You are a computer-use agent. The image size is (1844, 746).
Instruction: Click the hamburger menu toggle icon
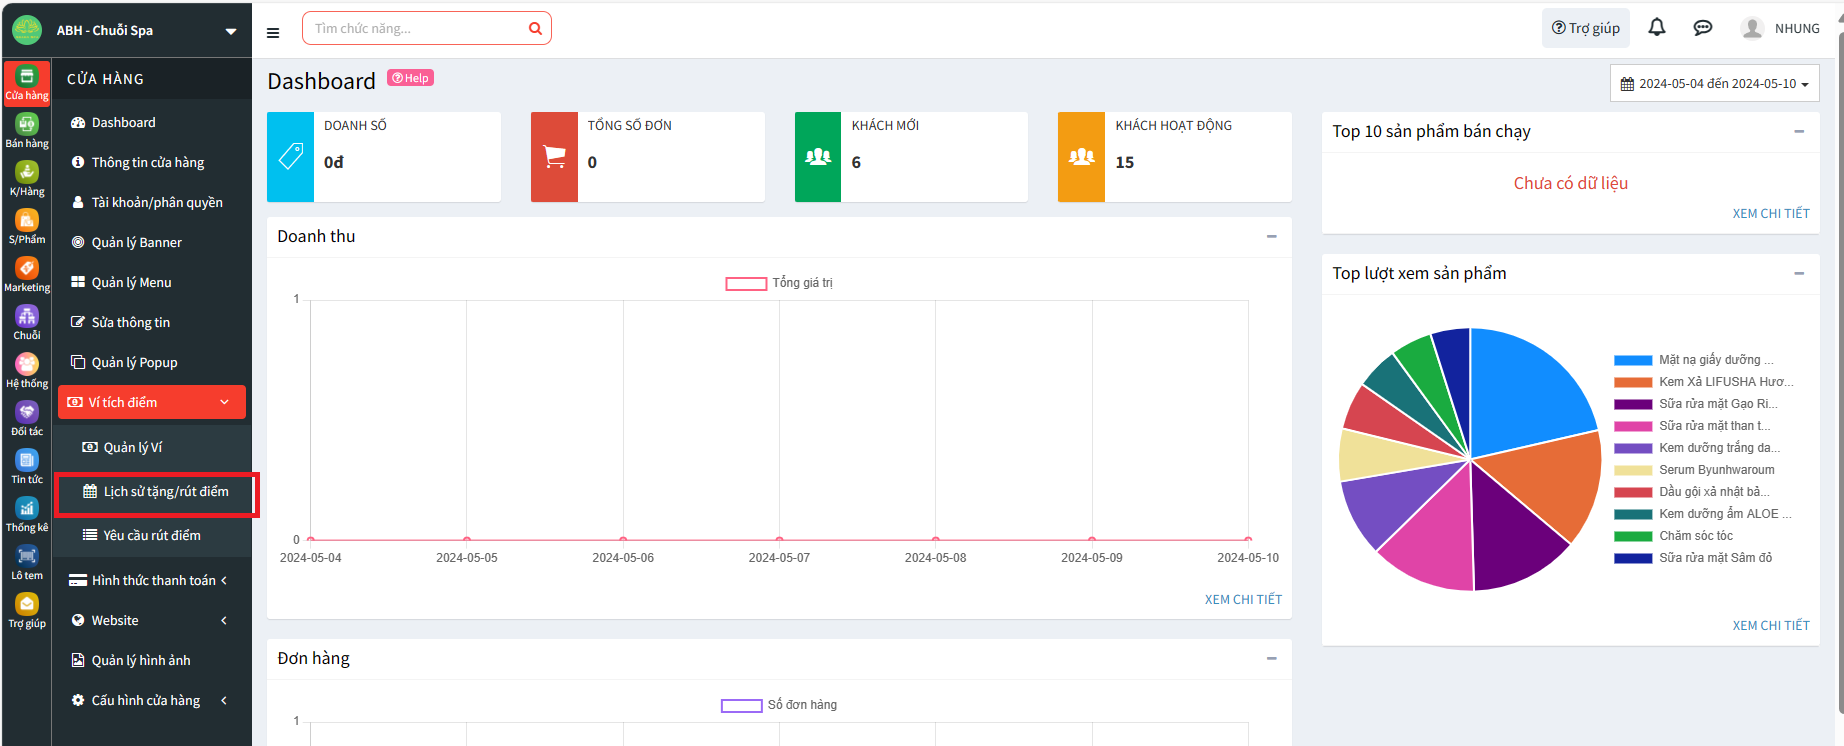pos(273,33)
